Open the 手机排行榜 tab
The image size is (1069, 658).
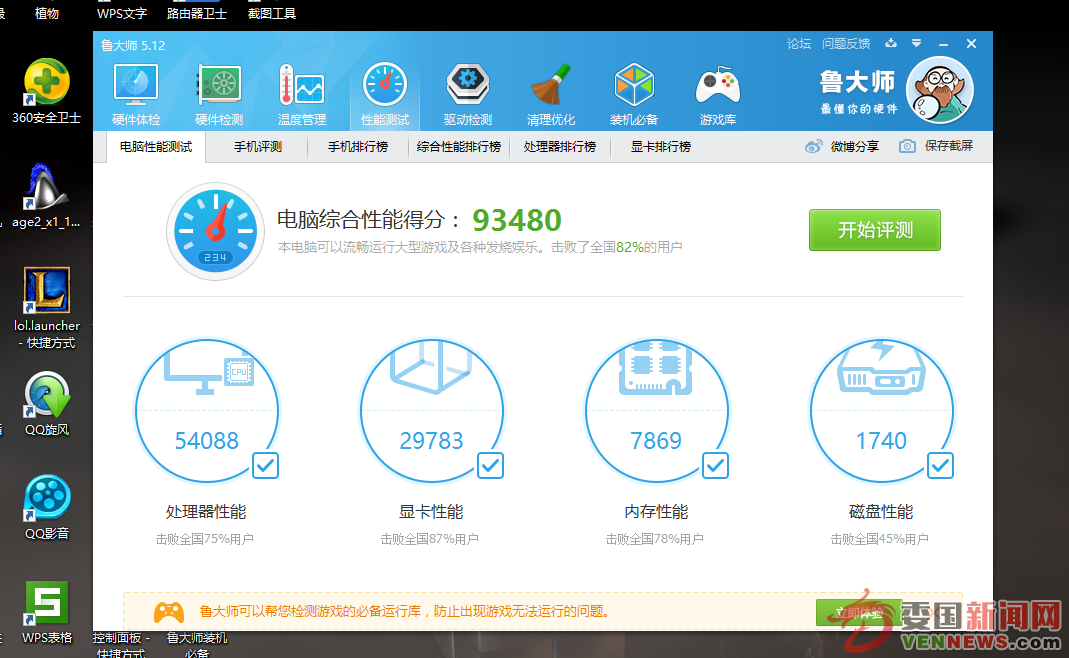pyautogui.click(x=358, y=147)
